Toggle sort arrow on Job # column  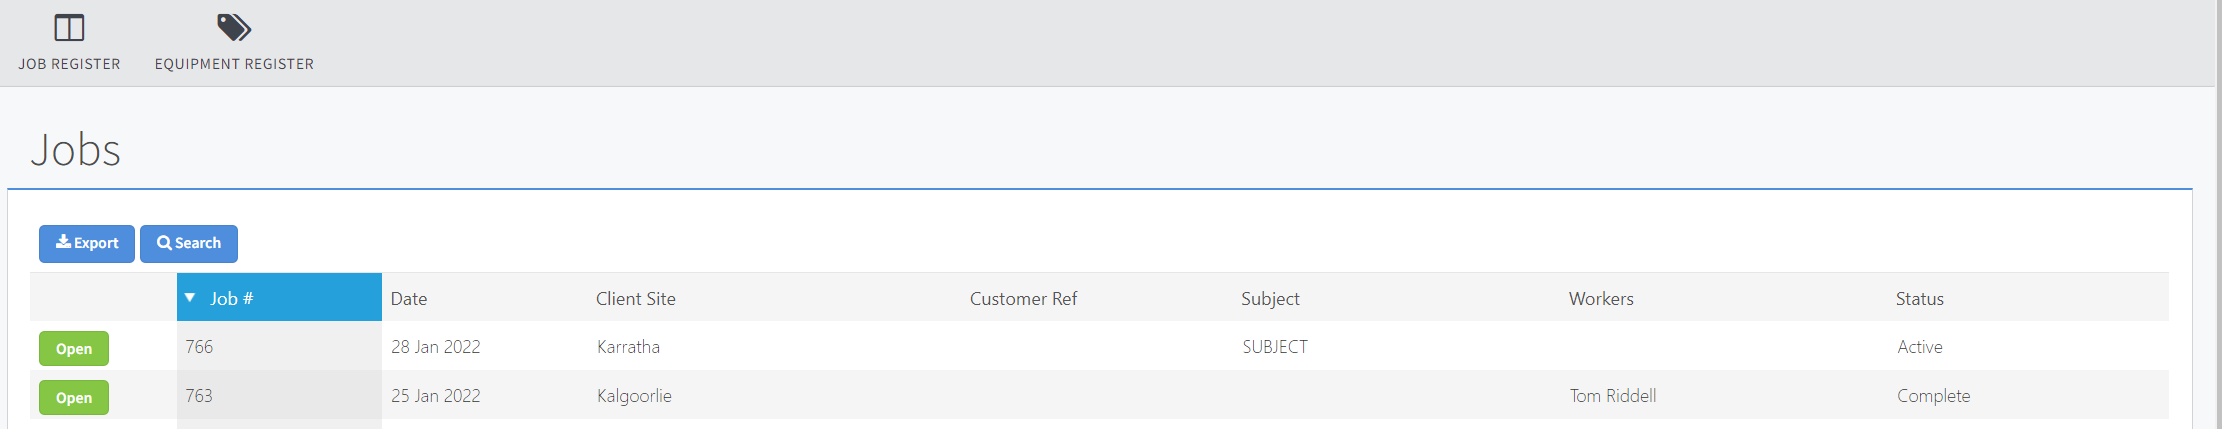coord(190,298)
